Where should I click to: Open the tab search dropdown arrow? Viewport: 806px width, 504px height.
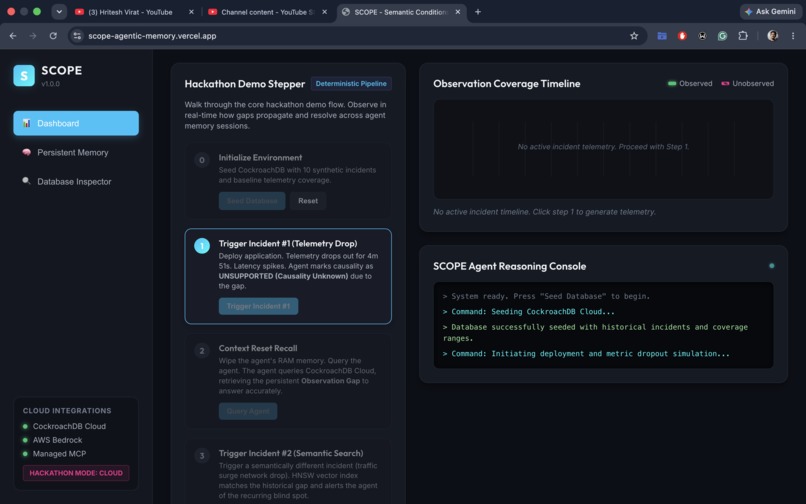point(59,12)
